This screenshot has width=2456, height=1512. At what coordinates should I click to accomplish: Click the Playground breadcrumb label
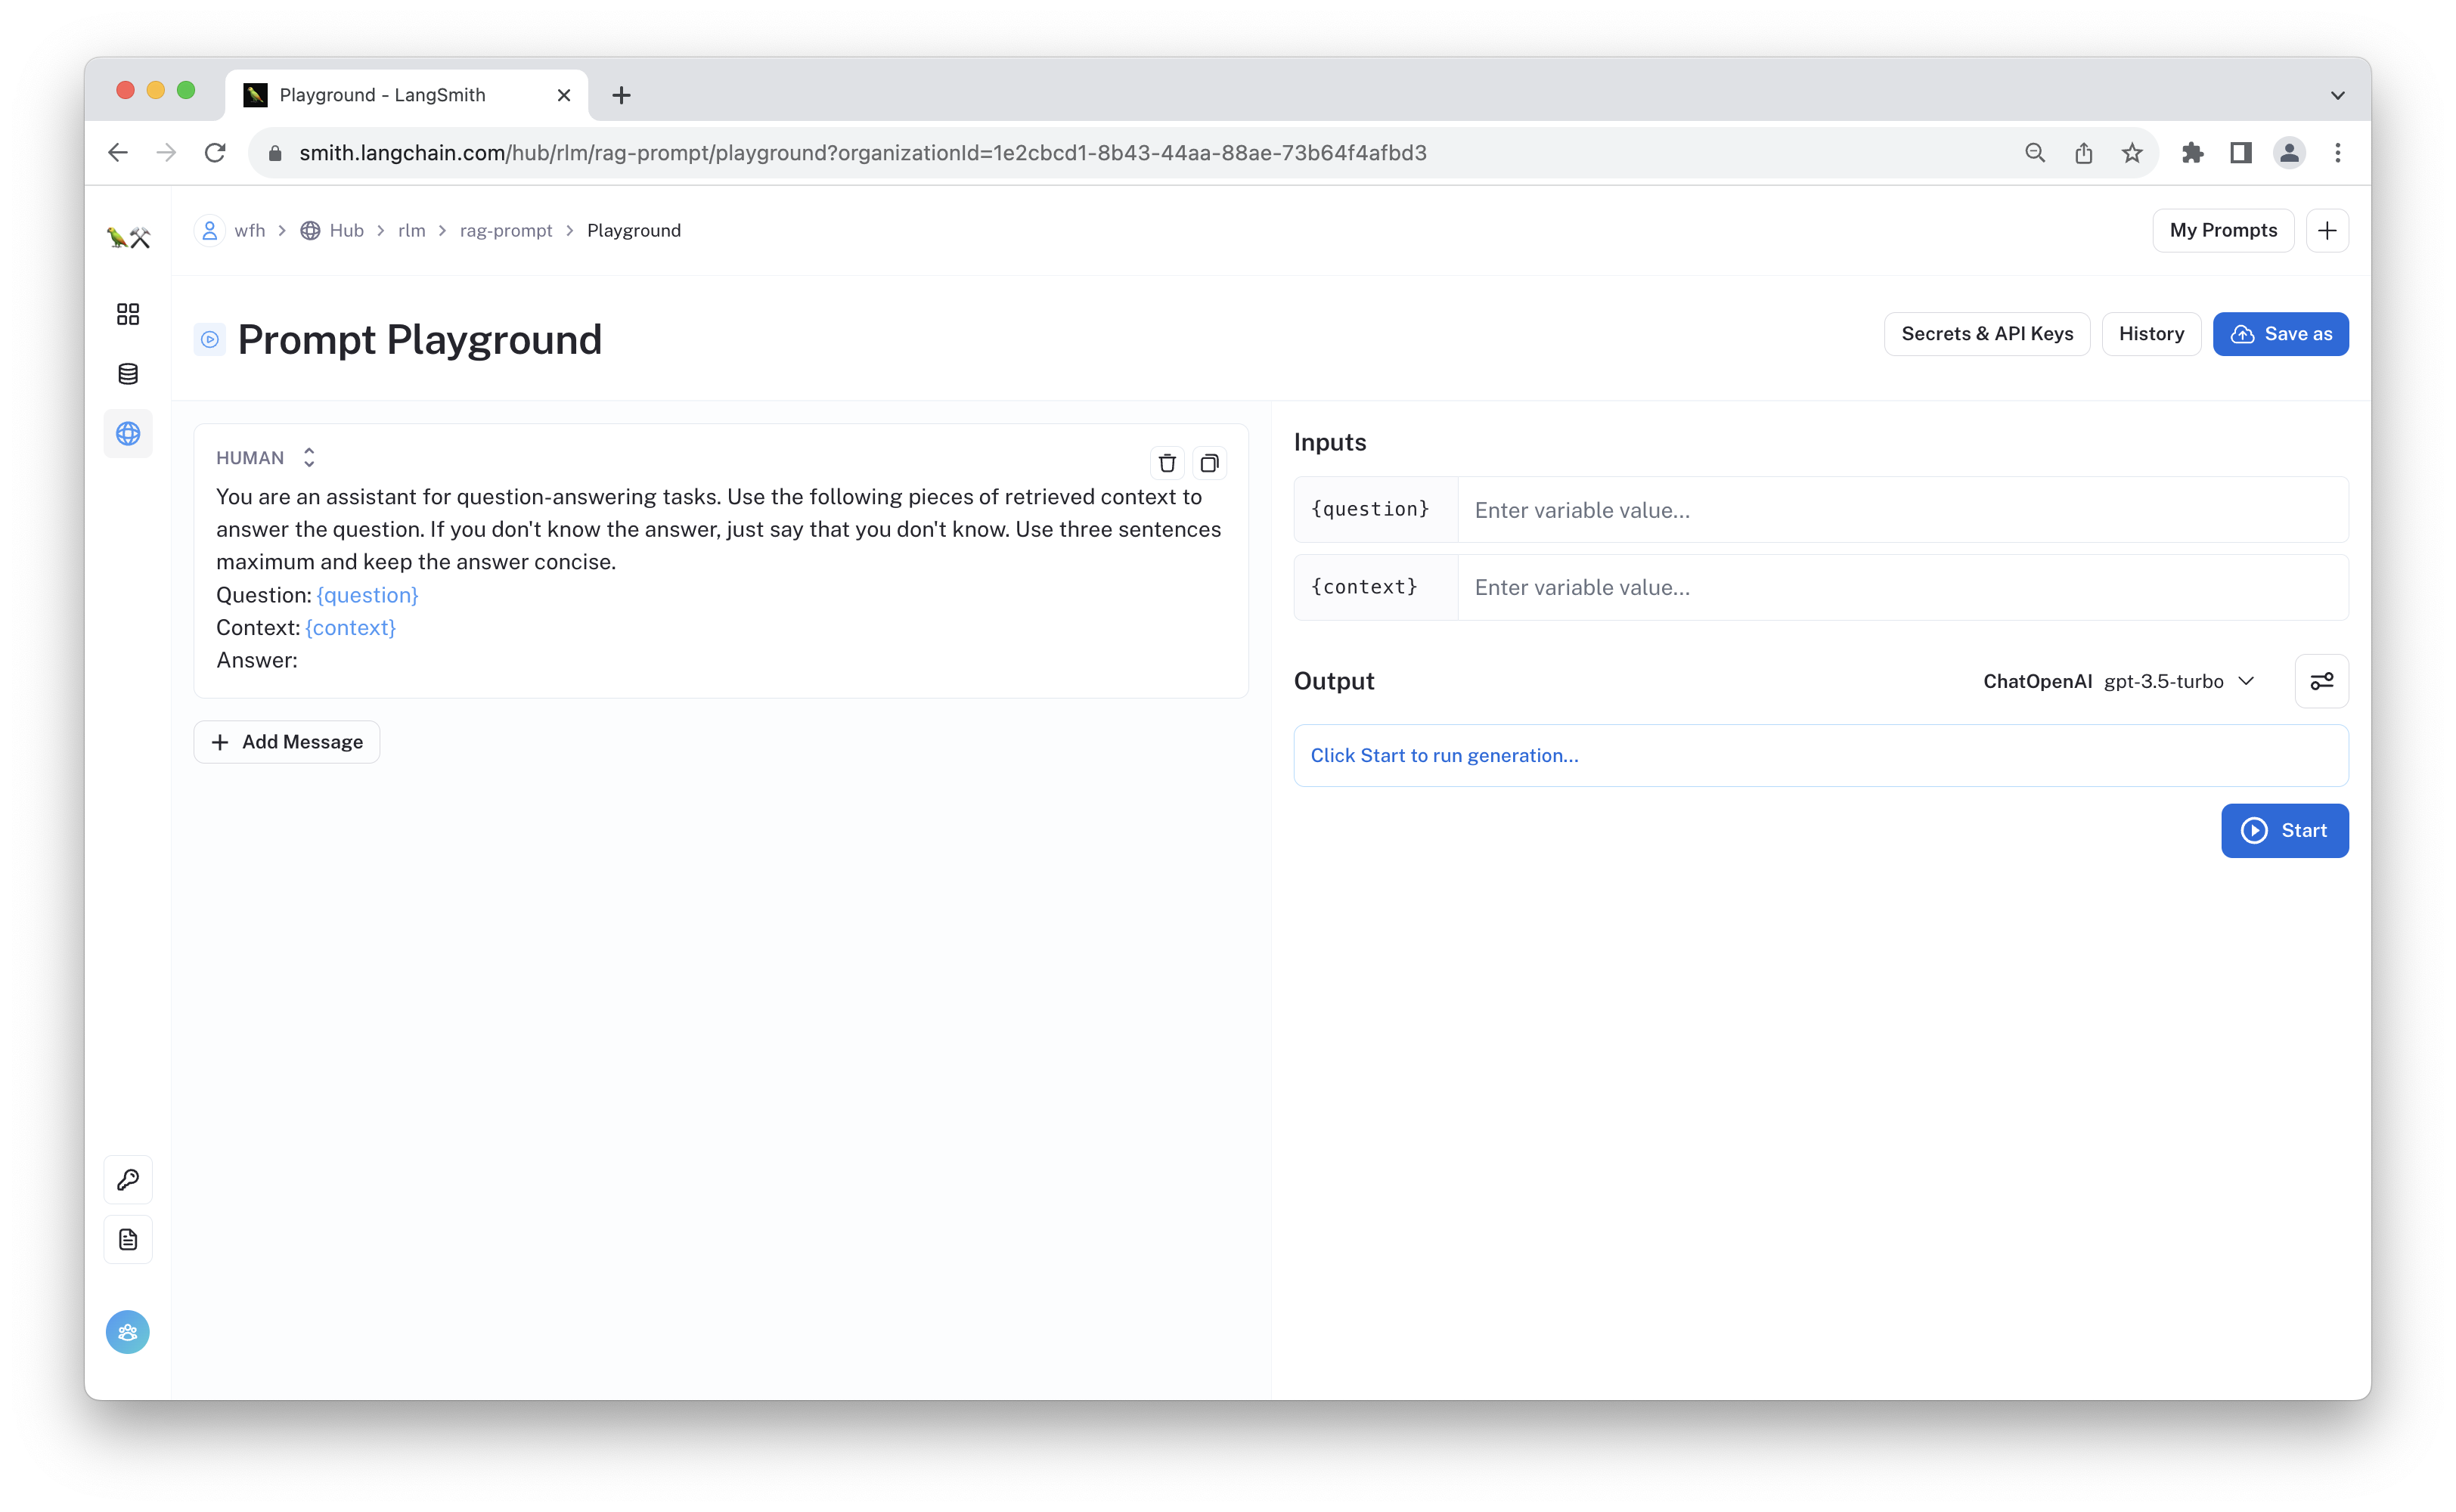coord(634,230)
